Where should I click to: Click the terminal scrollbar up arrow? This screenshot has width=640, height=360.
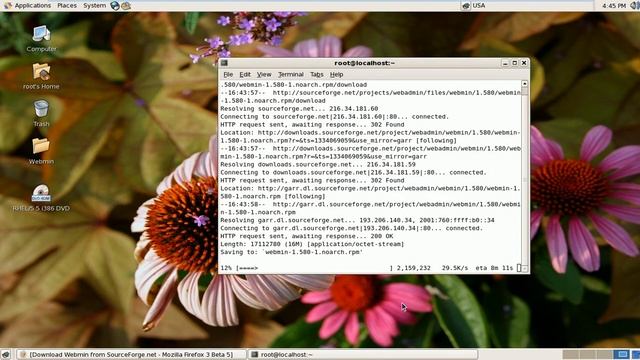tap(524, 83)
